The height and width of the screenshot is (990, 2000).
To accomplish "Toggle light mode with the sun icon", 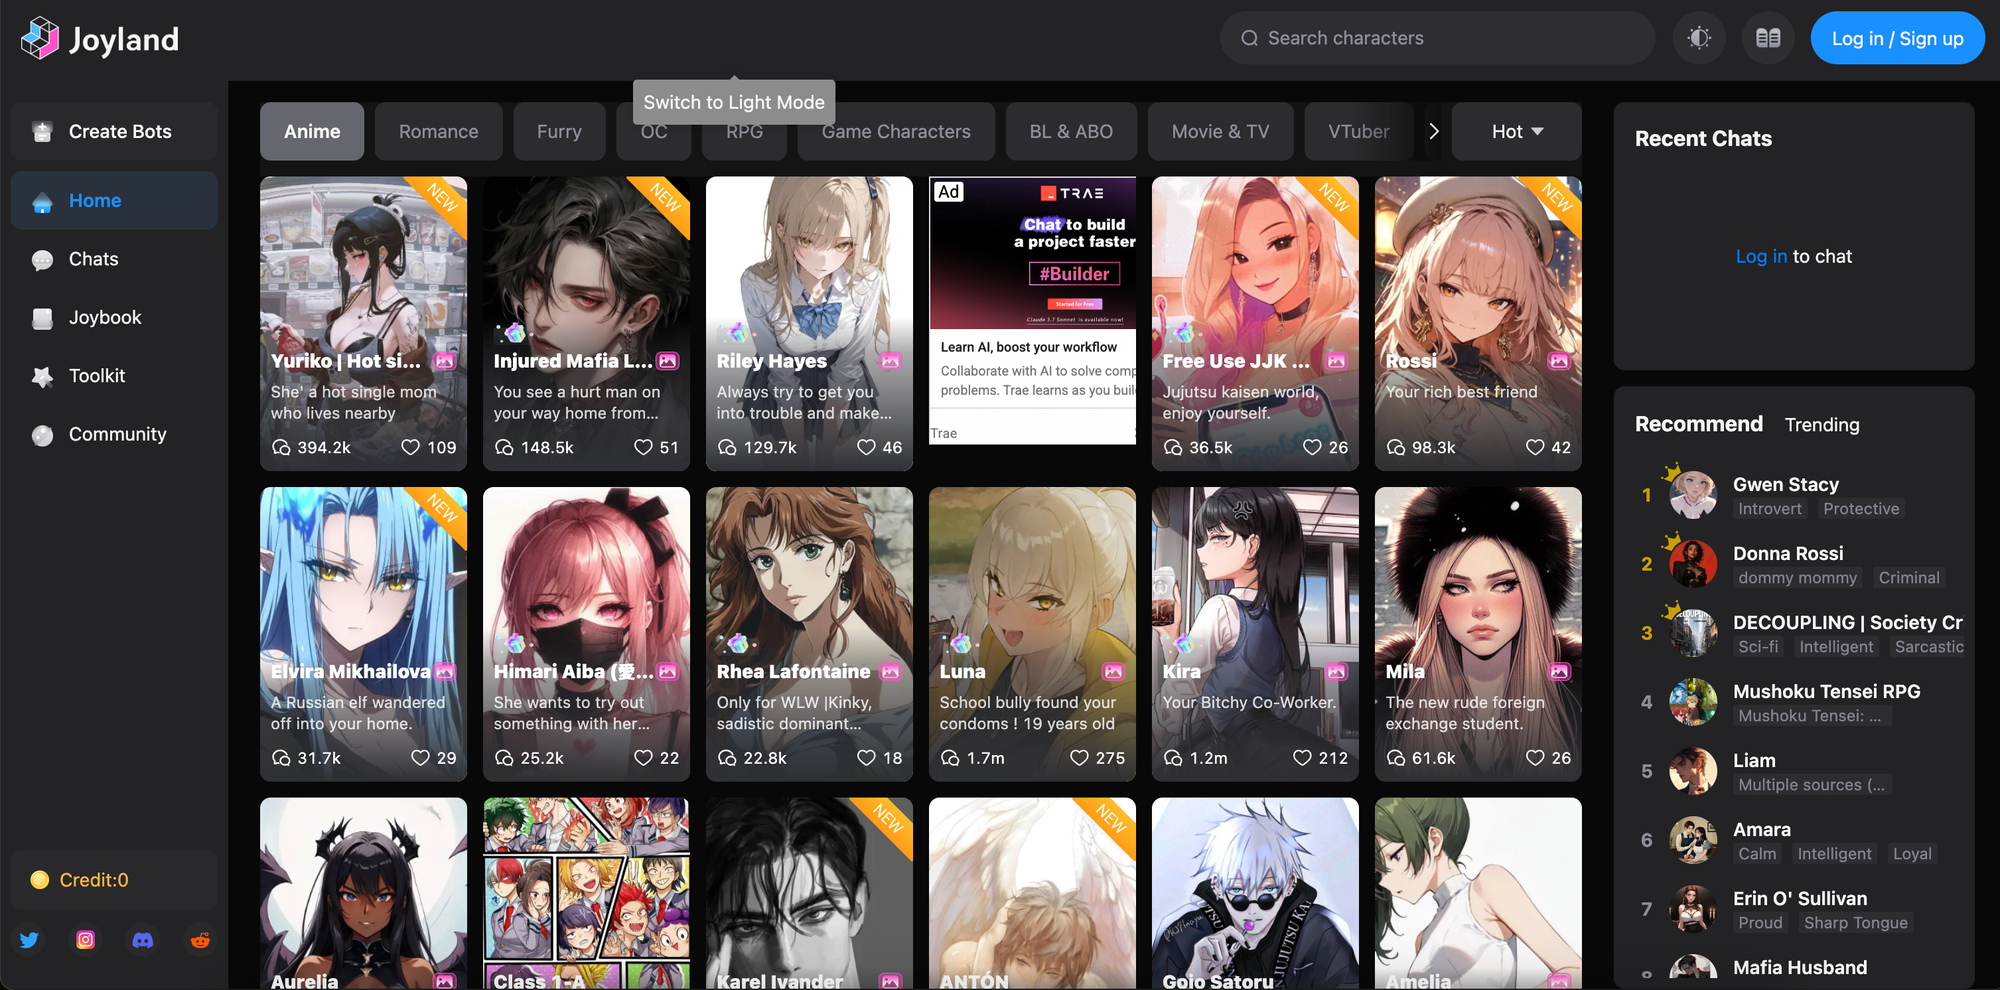I will coord(1699,38).
